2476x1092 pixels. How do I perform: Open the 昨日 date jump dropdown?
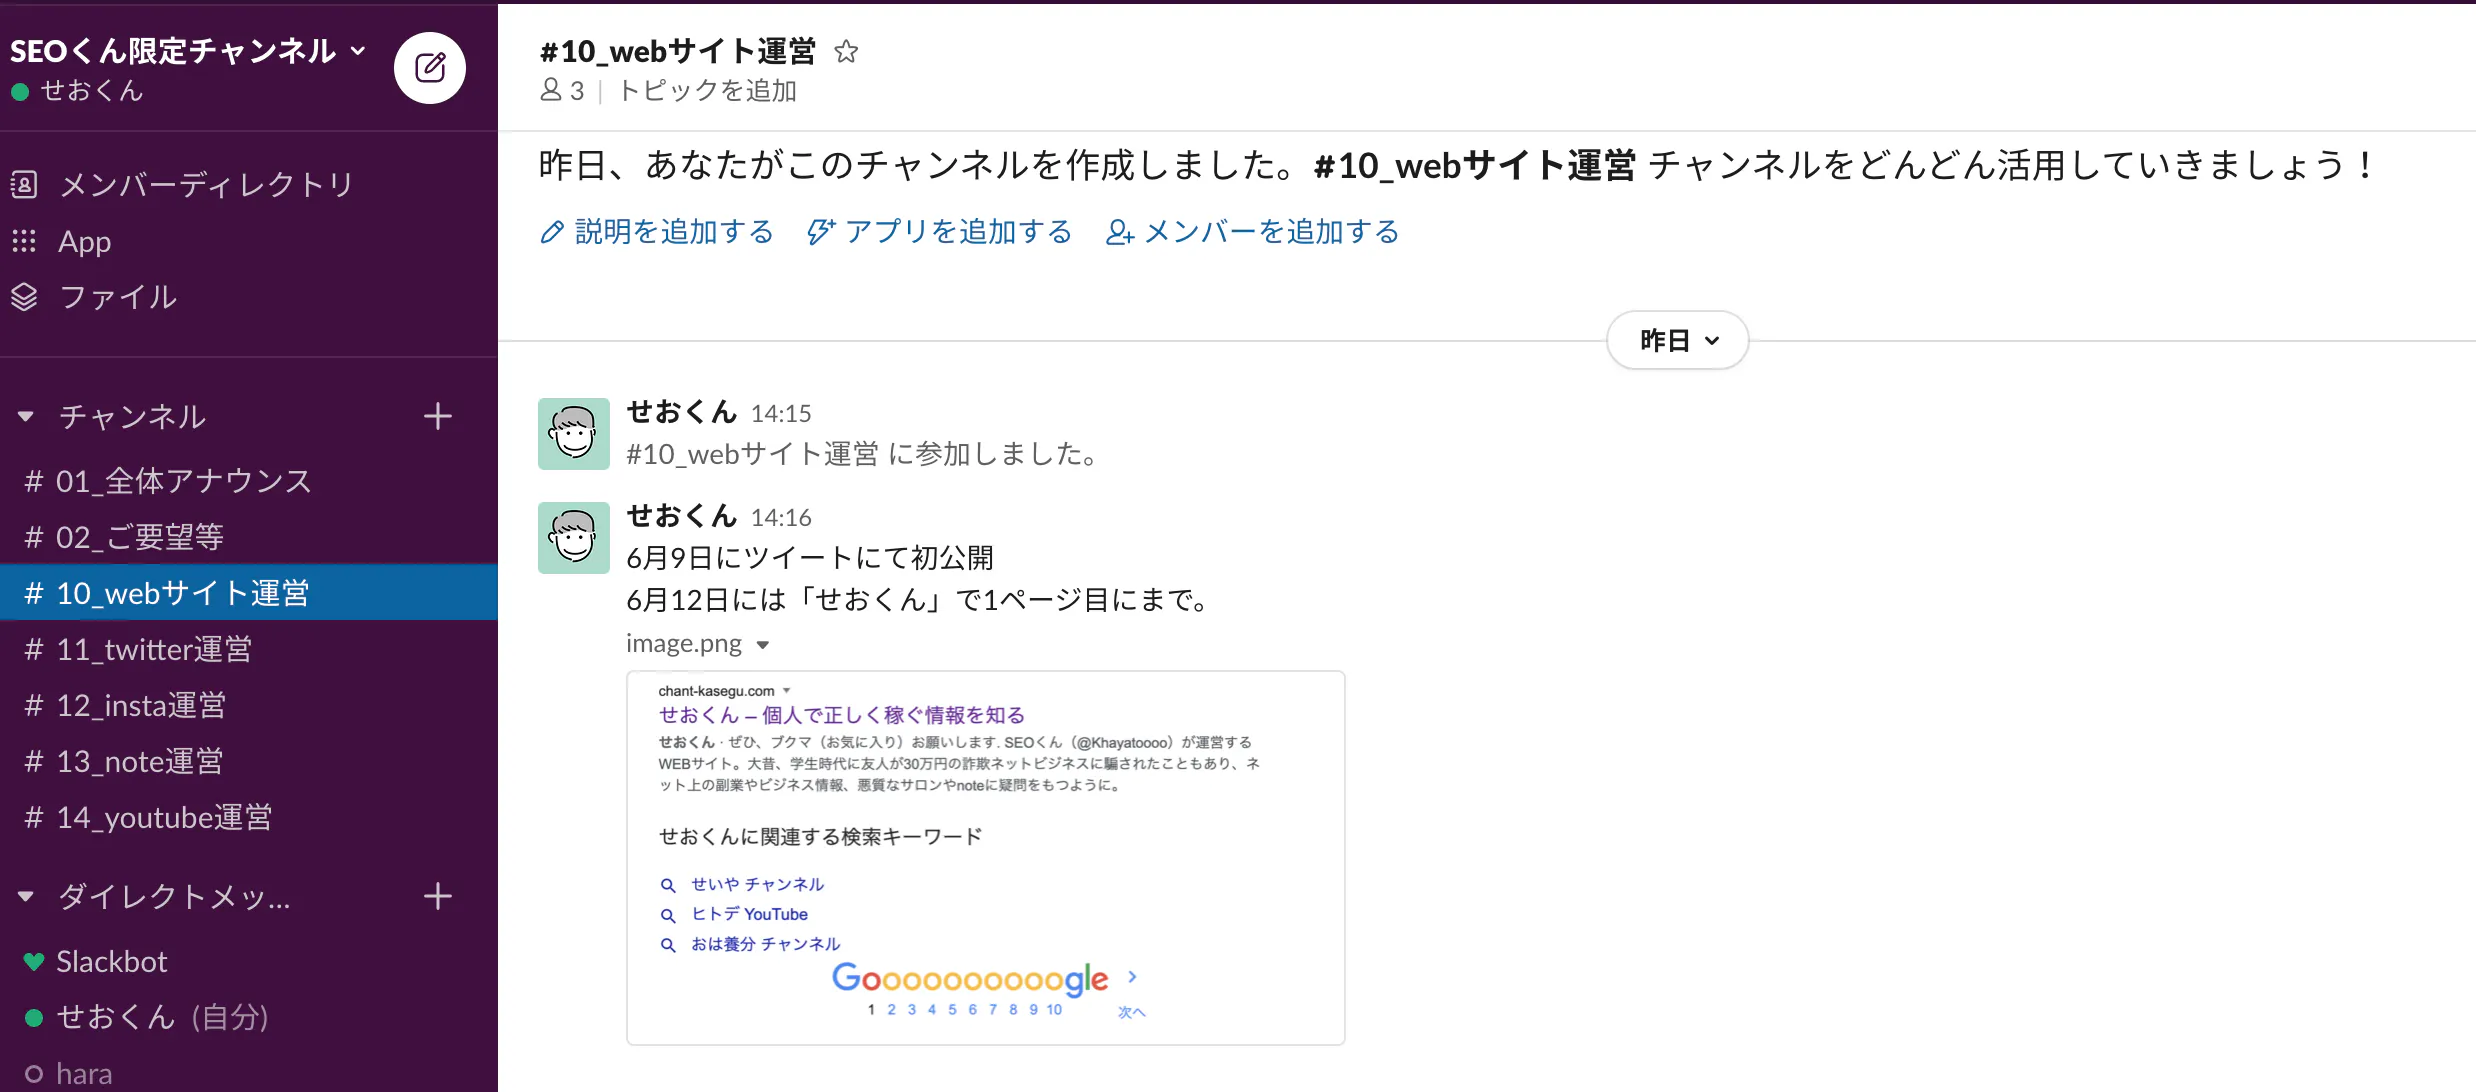point(1678,340)
